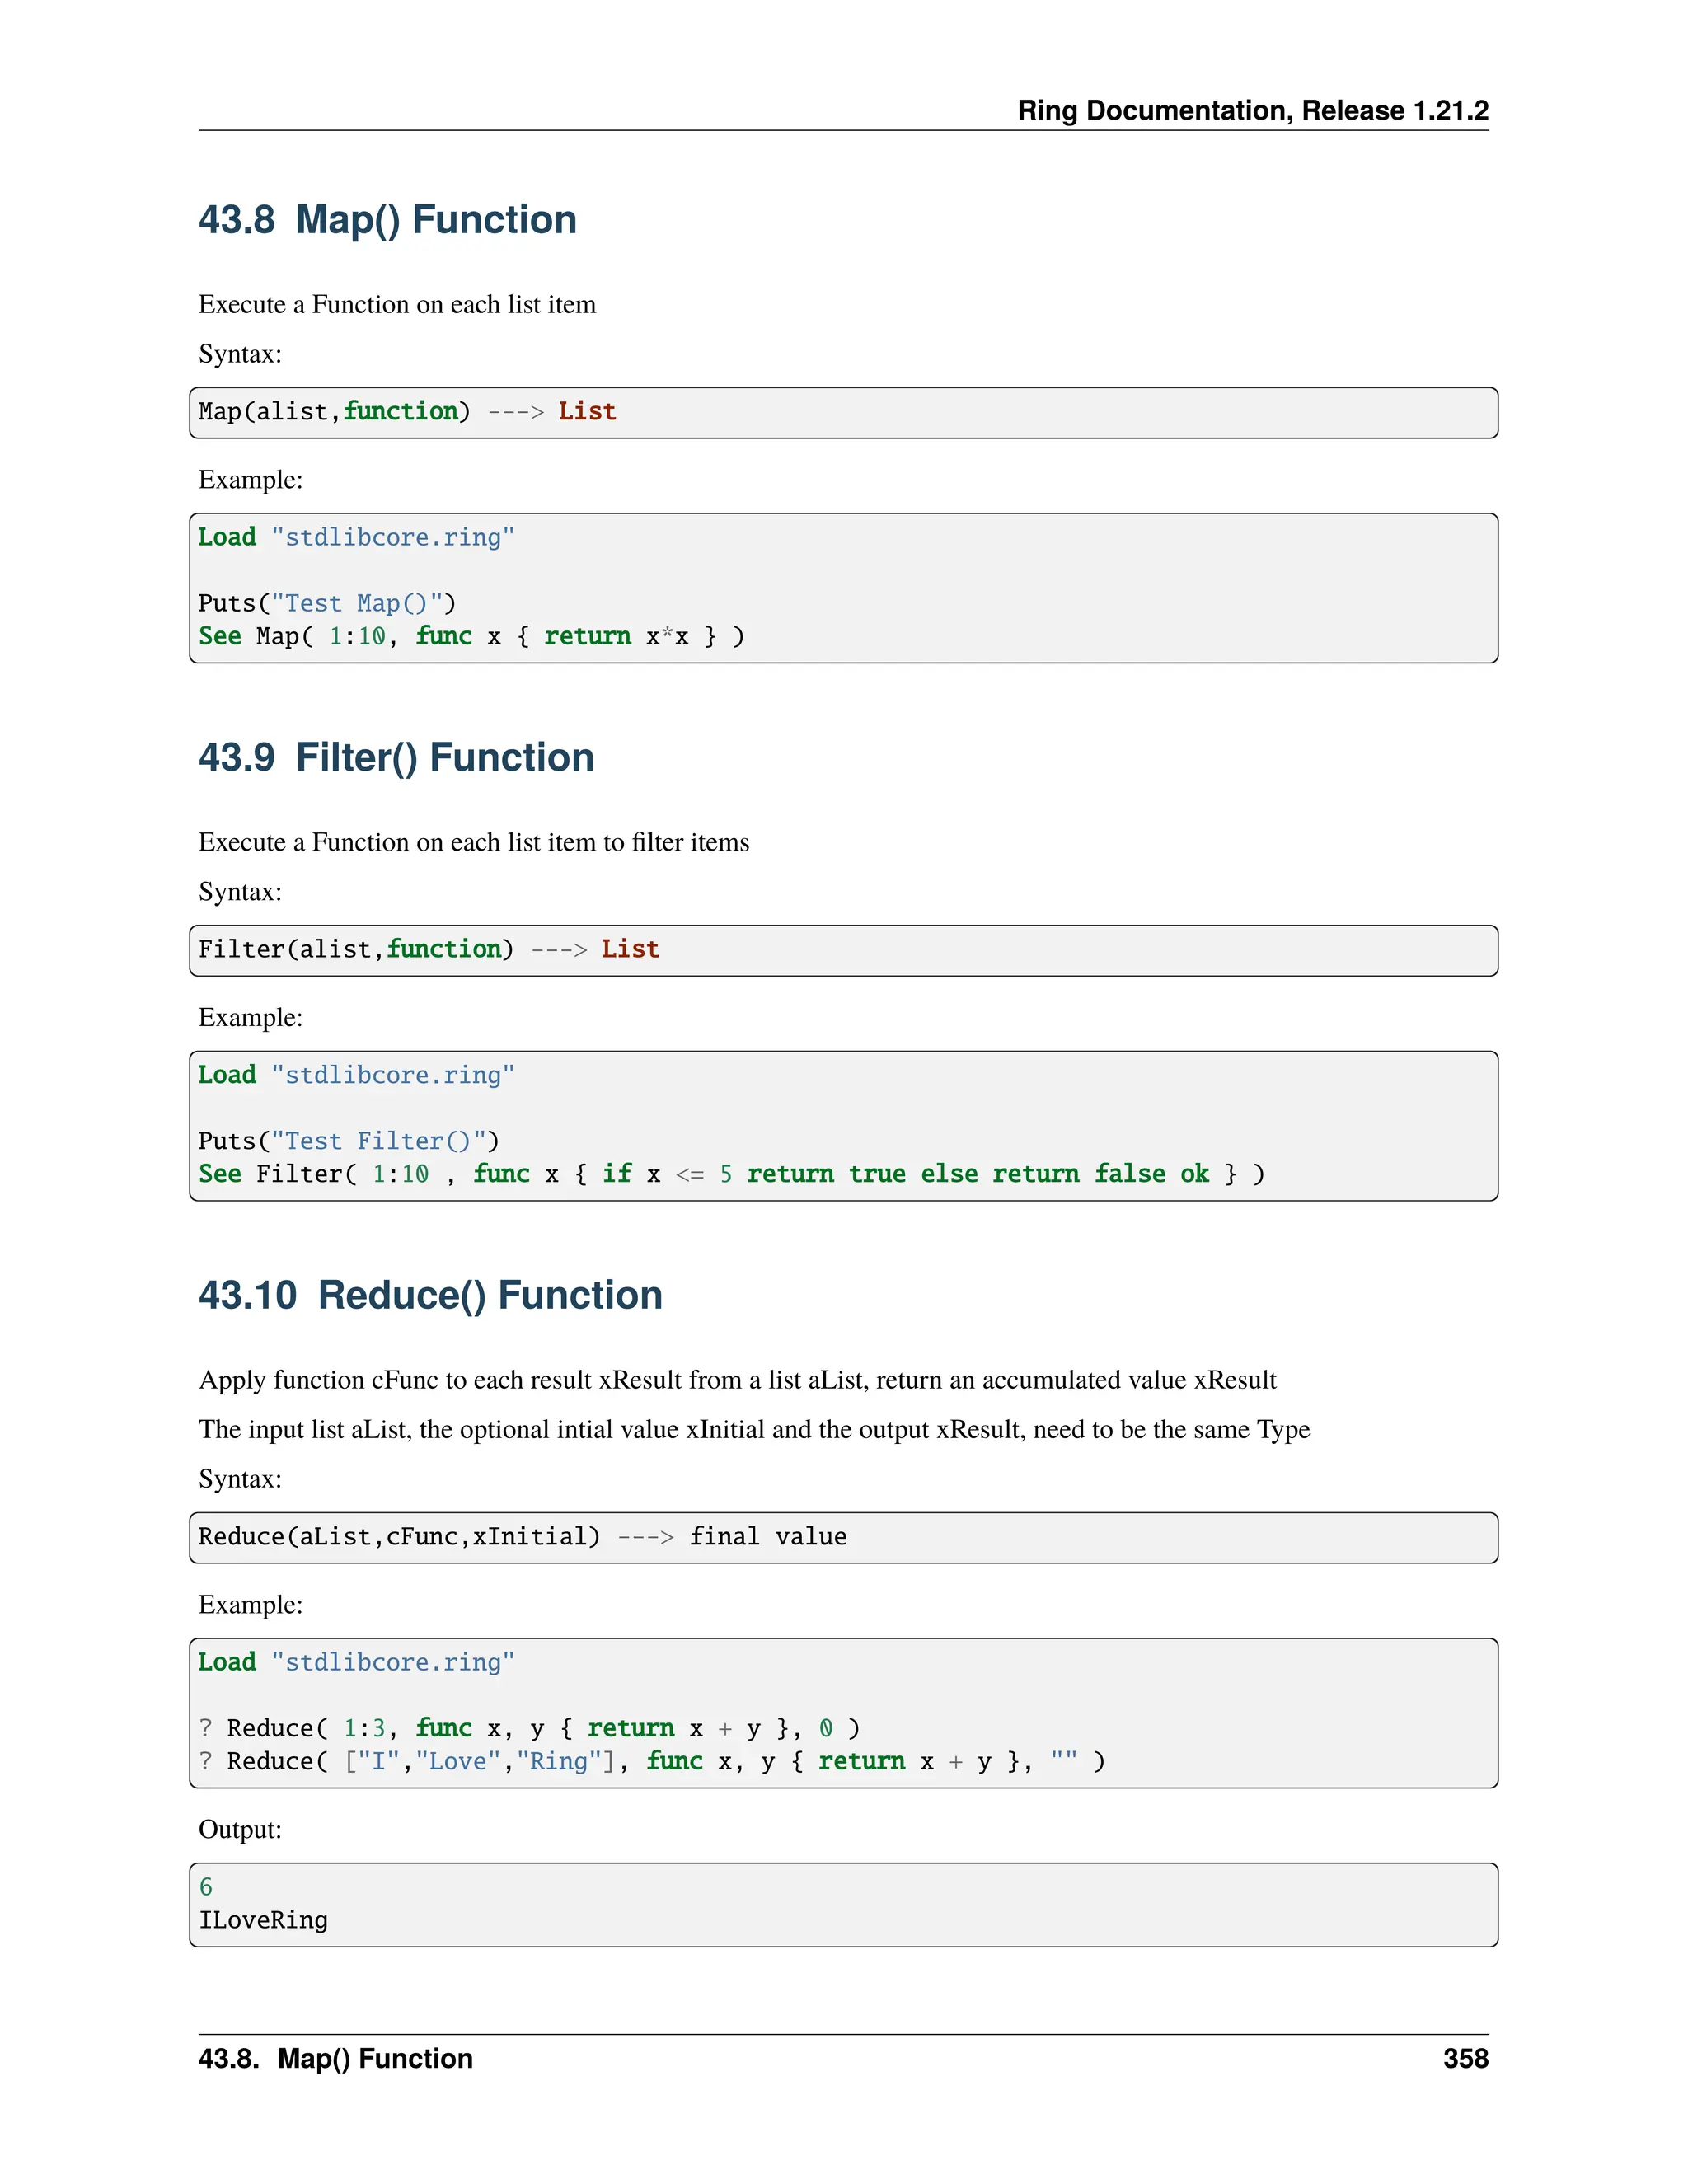Click the 43.9 Filter() Function heading

coord(396,758)
